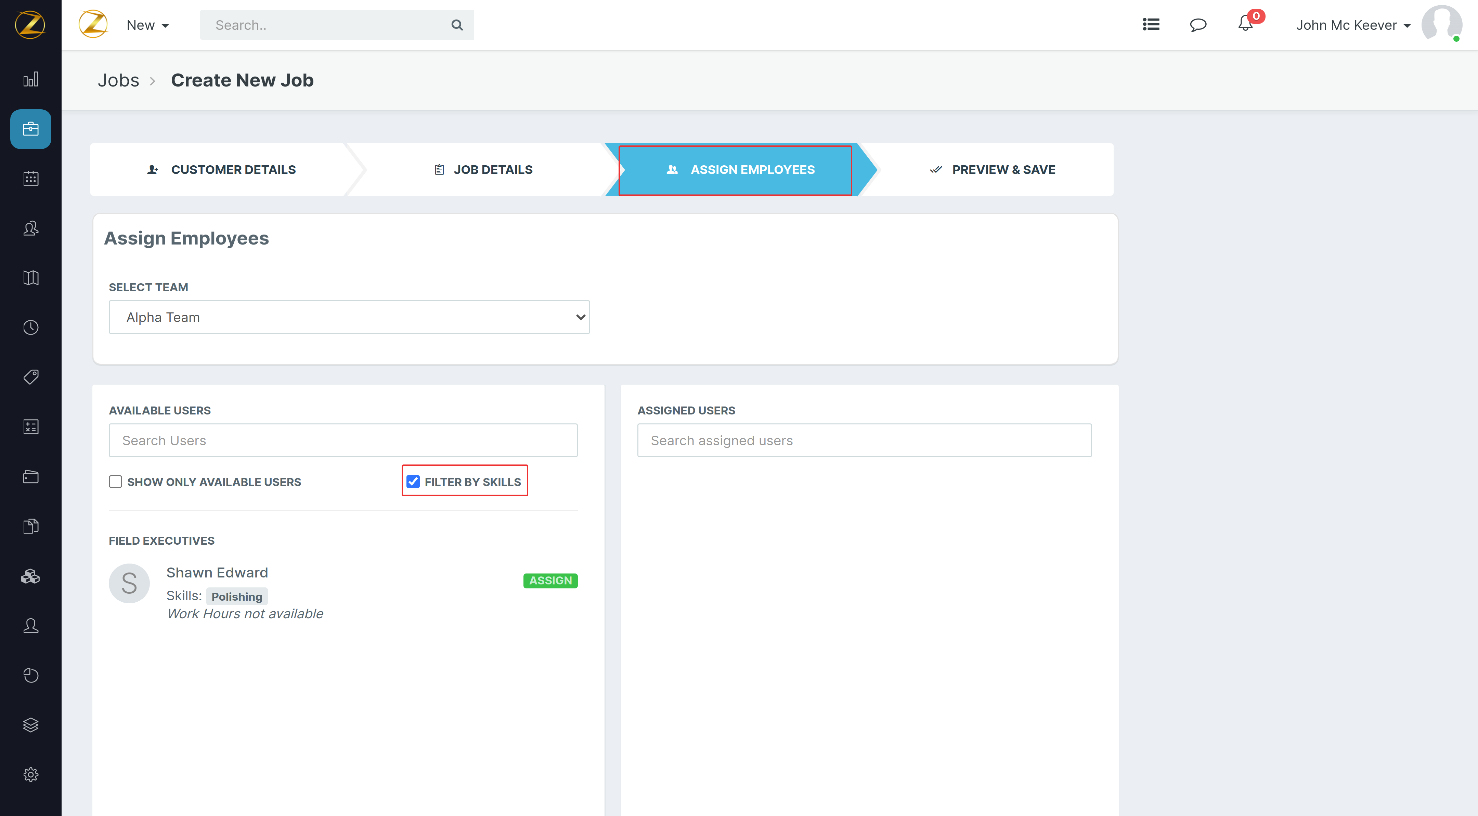Screen dimensions: 1478x816
Task: Open the calendar icon in the sidebar
Action: pos(31,178)
